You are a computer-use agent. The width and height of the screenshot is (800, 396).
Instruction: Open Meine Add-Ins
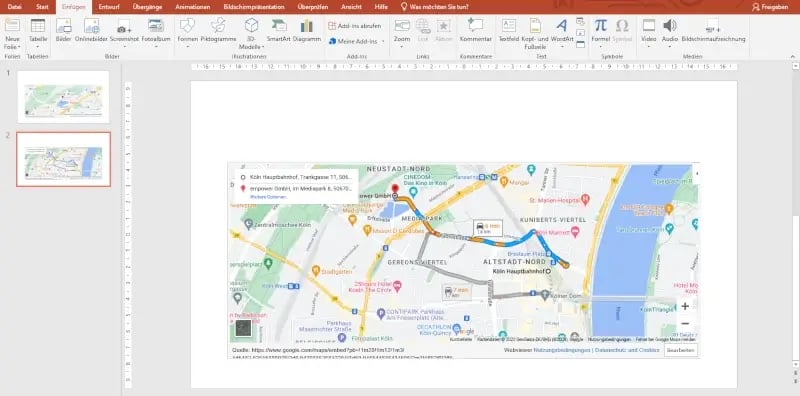pyautogui.click(x=353, y=41)
